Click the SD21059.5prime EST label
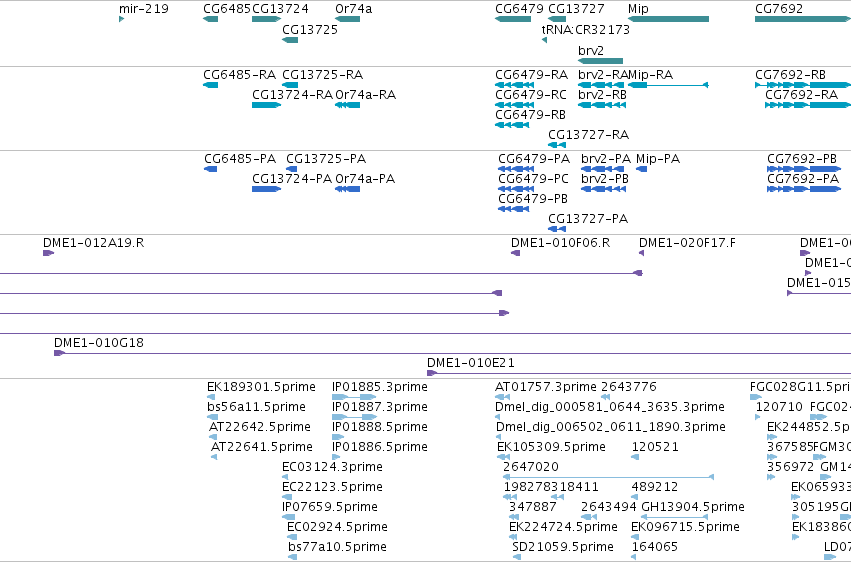Image resolution: width=851 pixels, height=562 pixels. pos(563,547)
